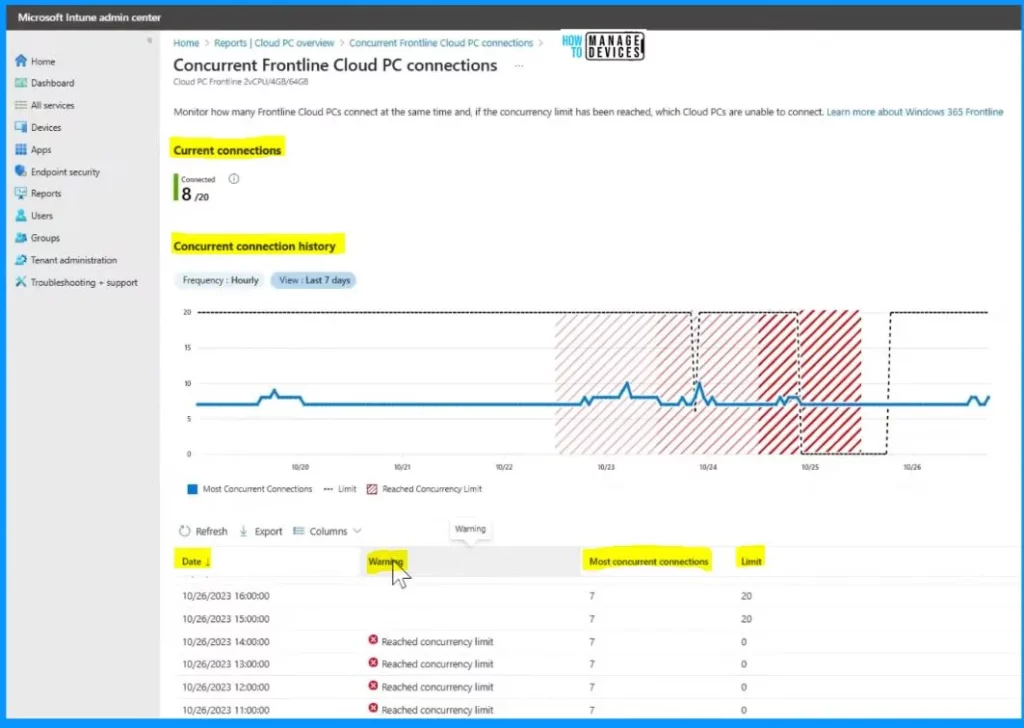1024x728 pixels.
Task: Expand the Columns dropdown chevron
Action: (357, 531)
